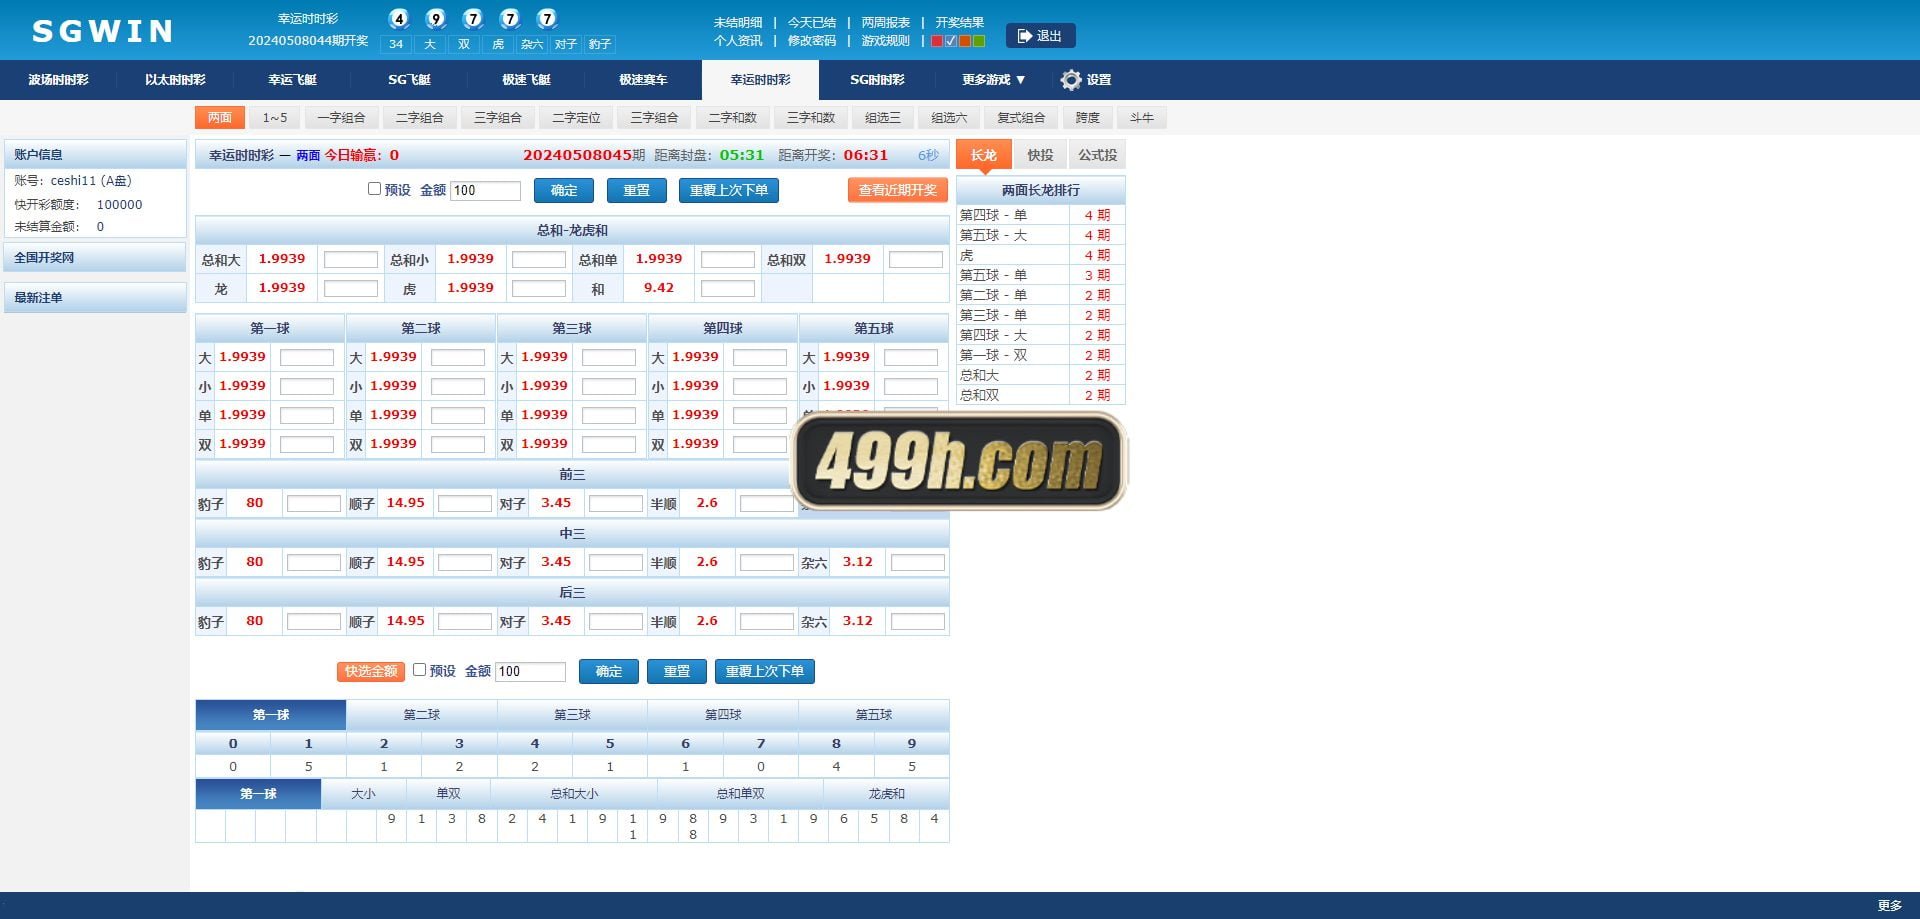Select the 一字组合 bet type tab

(341, 118)
